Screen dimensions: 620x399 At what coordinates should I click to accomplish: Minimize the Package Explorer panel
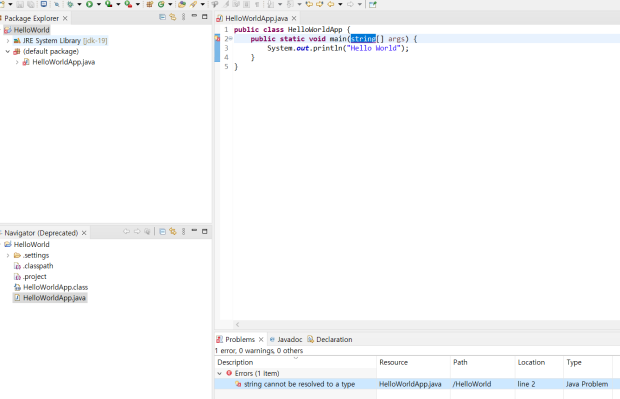(194, 16)
